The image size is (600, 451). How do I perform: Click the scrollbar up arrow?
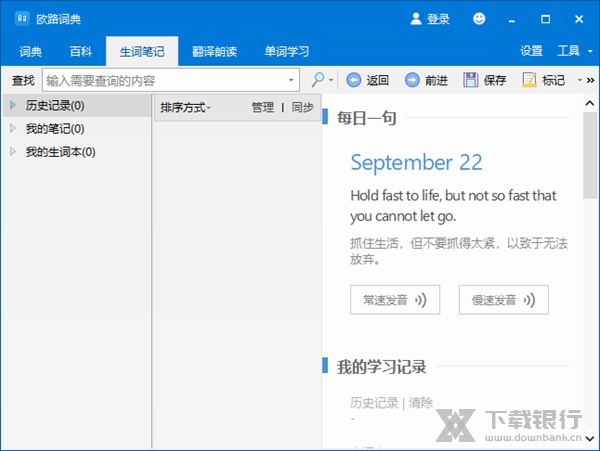(x=590, y=103)
